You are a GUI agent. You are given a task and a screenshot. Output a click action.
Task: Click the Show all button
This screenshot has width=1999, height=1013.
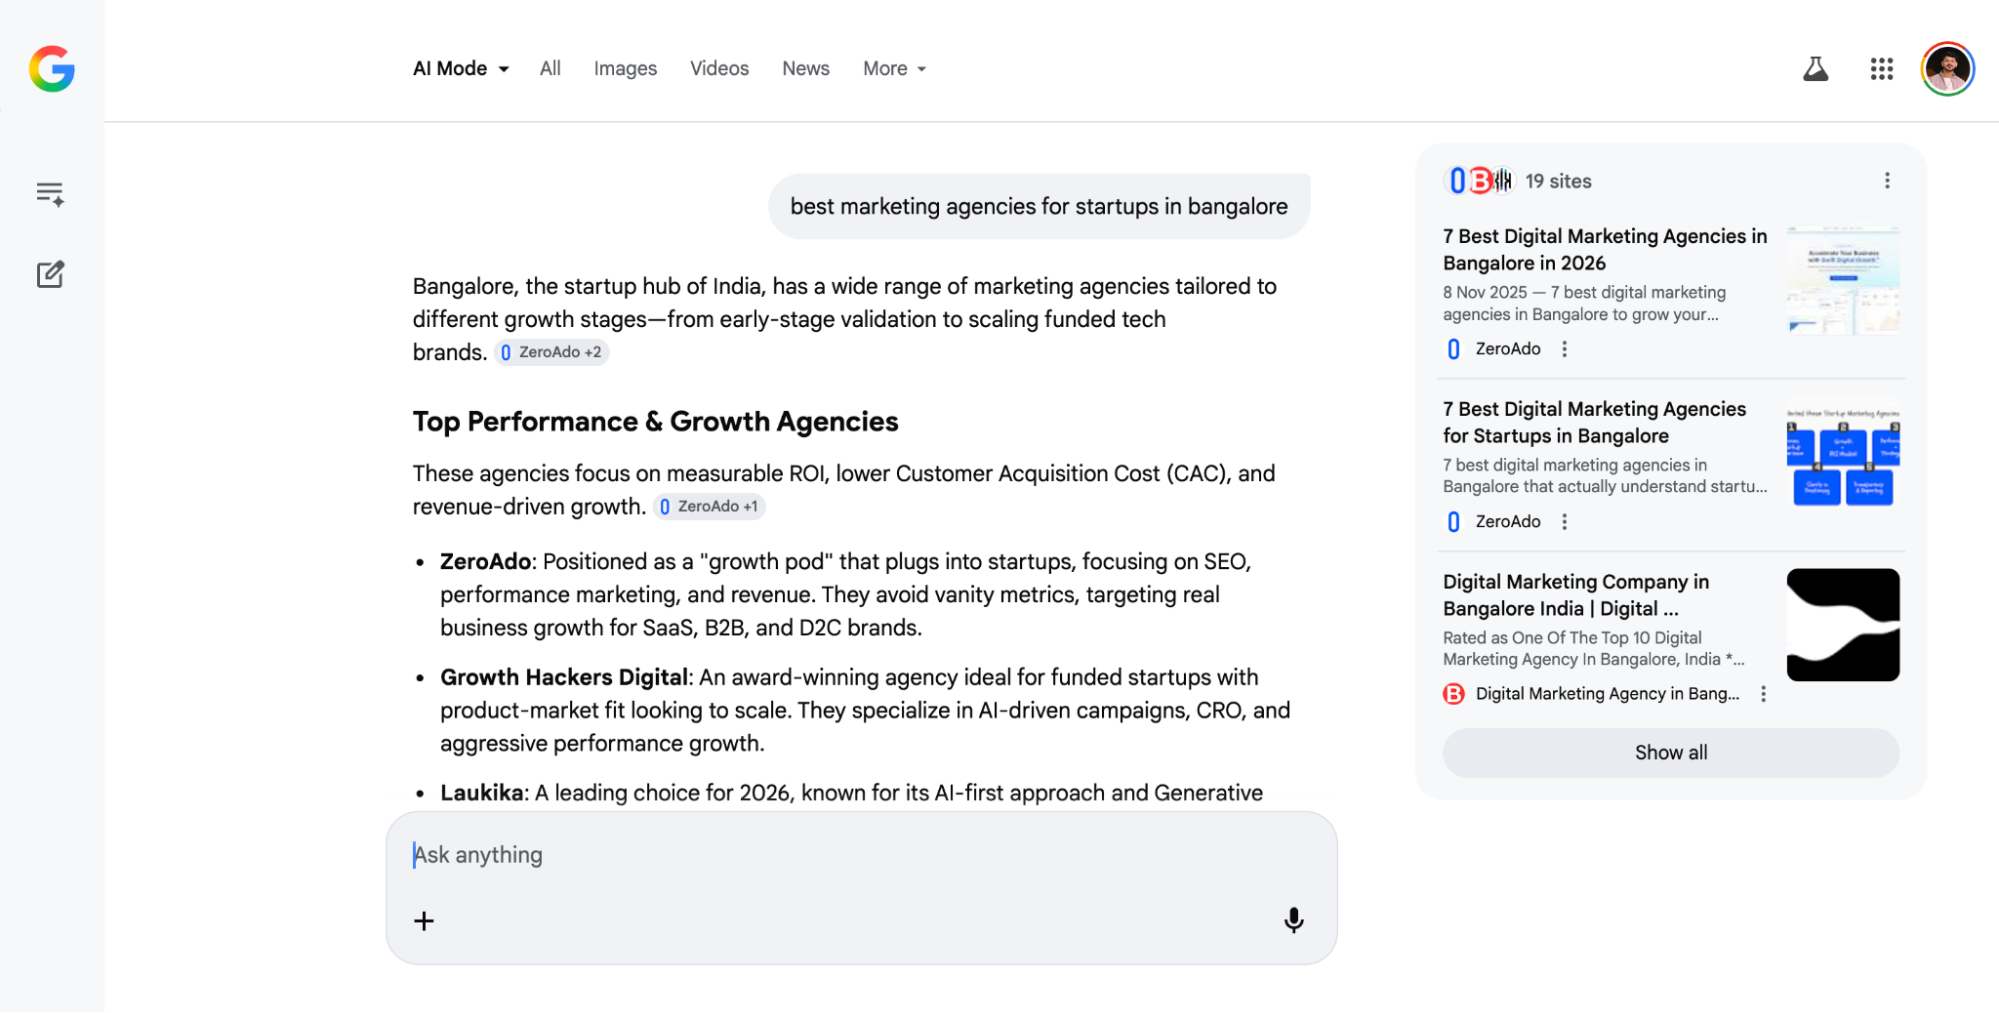point(1670,752)
